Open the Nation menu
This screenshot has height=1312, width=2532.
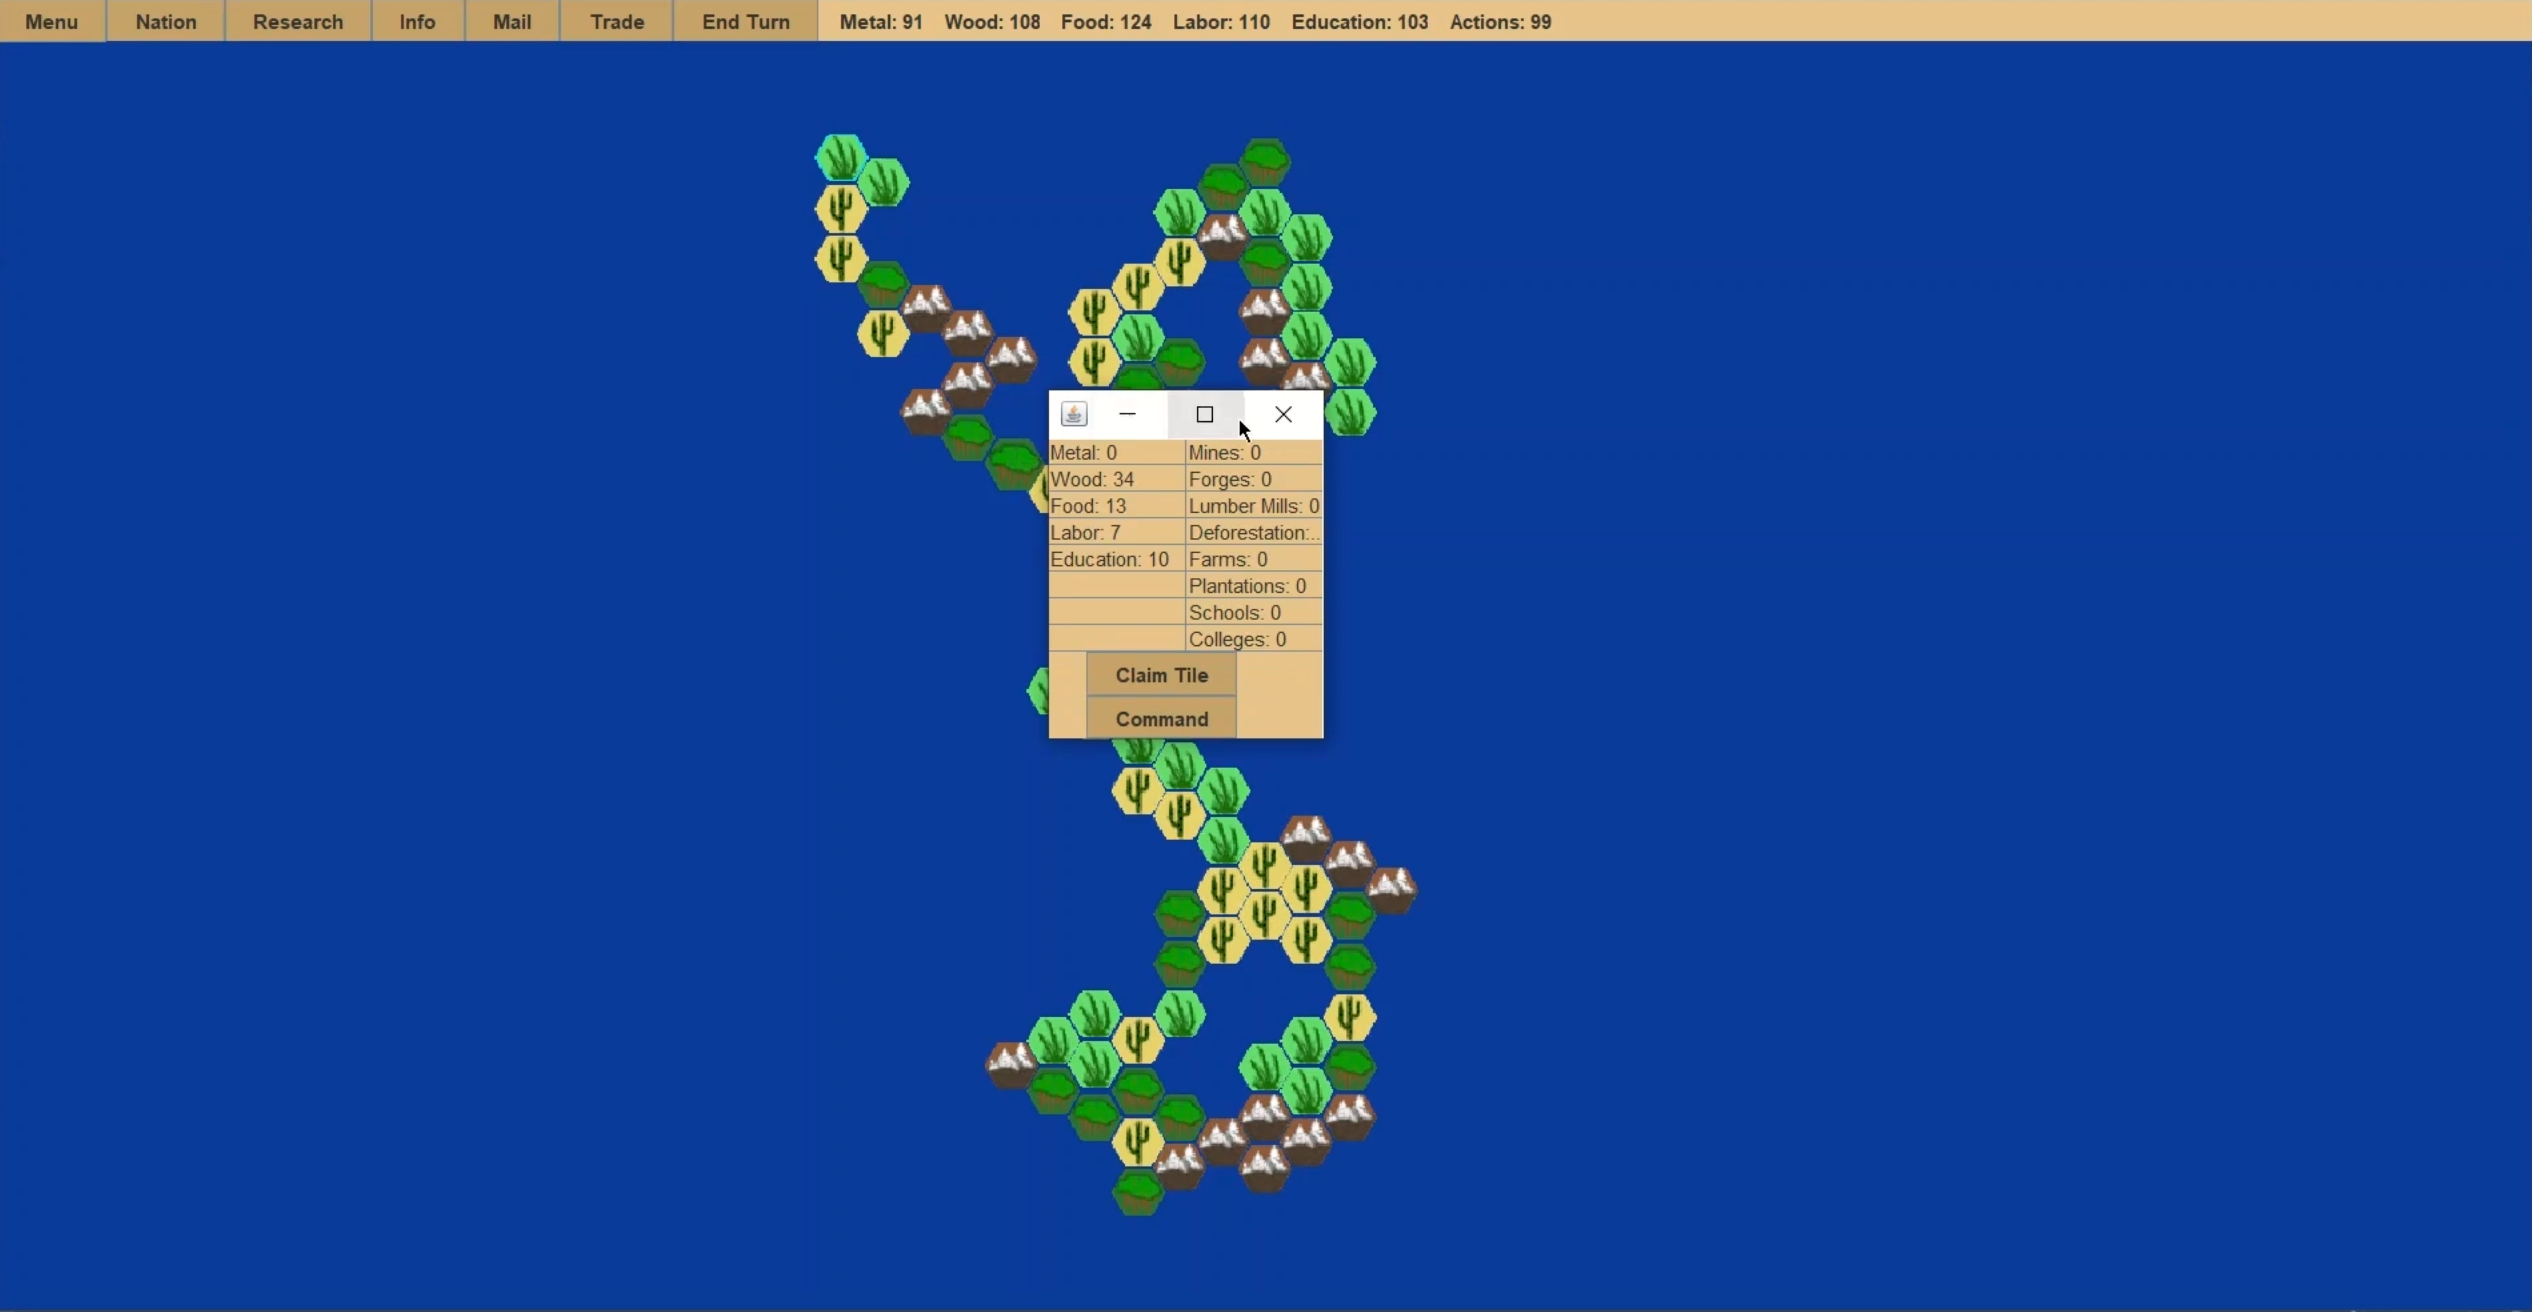[166, 21]
